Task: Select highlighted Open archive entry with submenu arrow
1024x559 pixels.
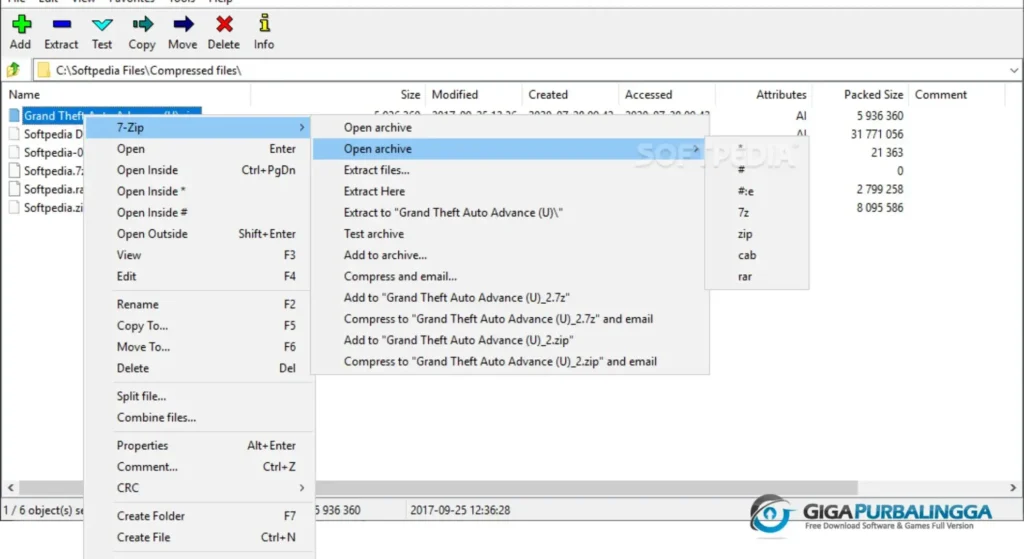Action: click(509, 149)
